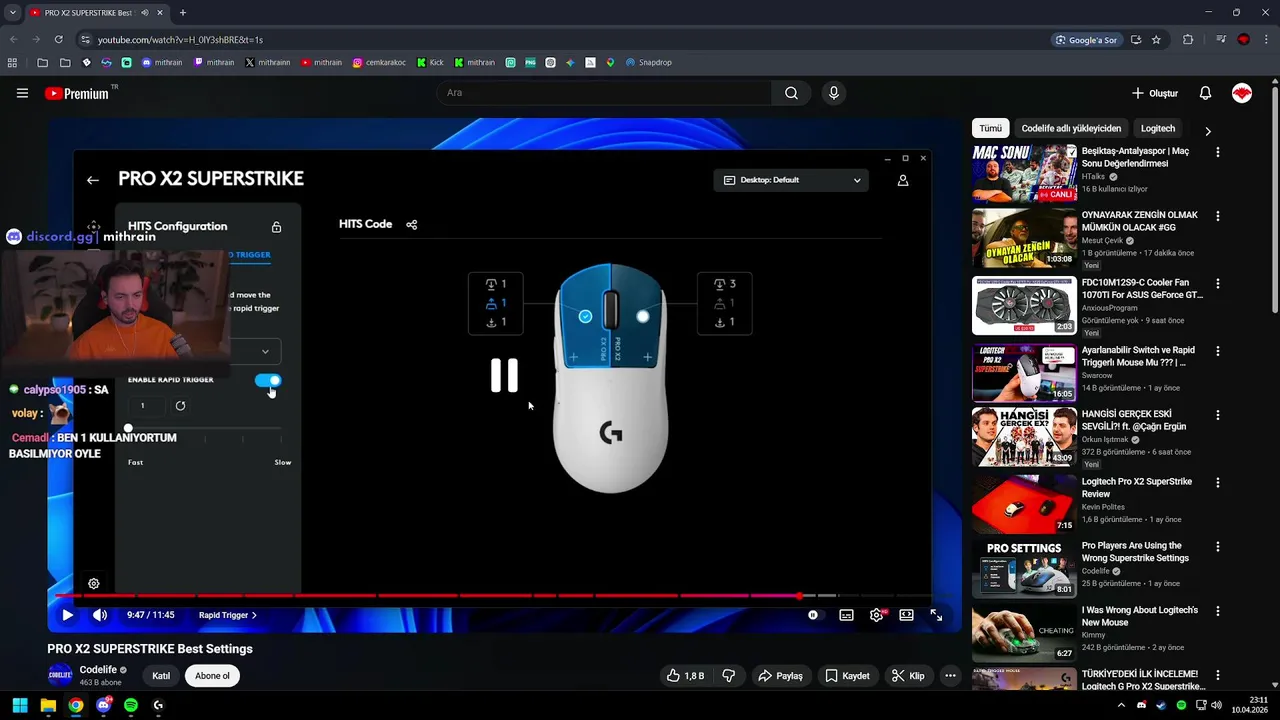The image size is (1280, 720).
Task: Open Logitech G HUB from the taskbar
Action: [x=158, y=705]
